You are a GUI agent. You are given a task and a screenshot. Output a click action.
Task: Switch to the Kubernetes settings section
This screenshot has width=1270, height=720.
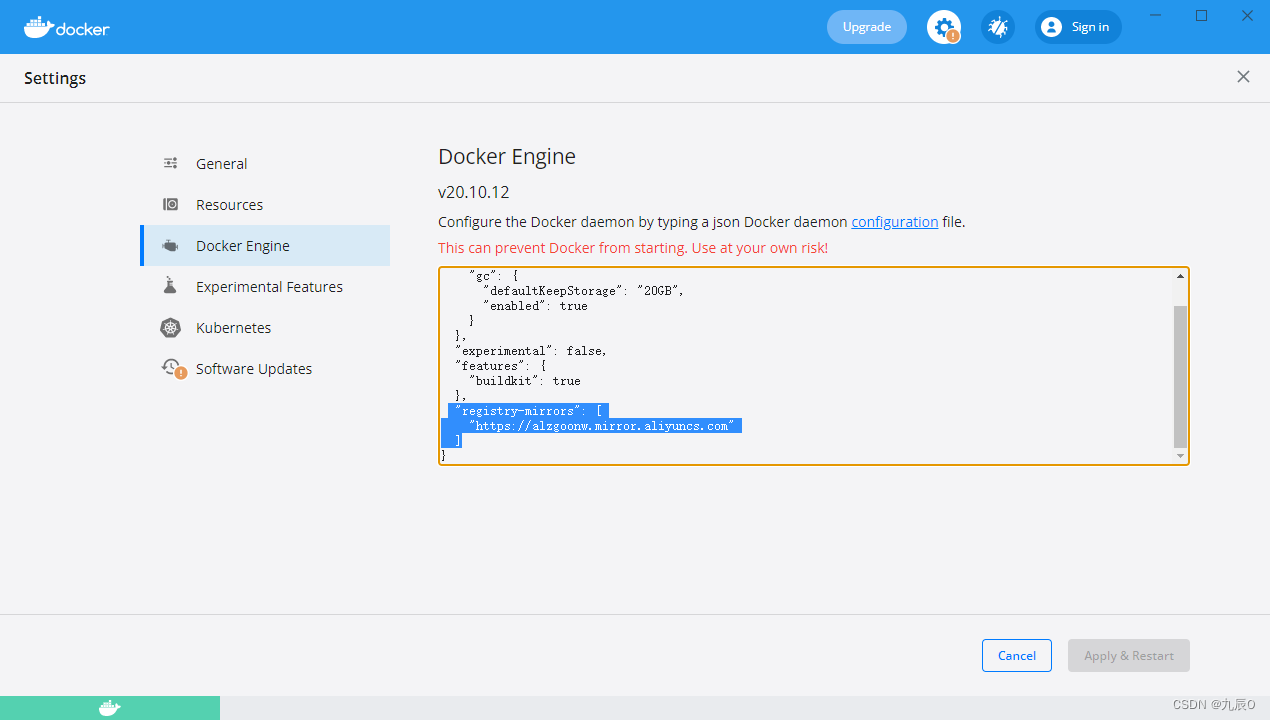(233, 327)
